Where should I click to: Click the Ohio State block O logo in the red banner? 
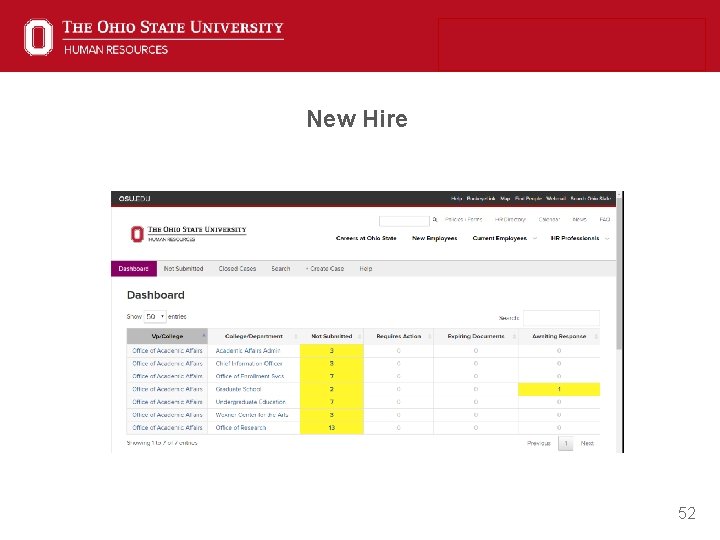pos(39,37)
